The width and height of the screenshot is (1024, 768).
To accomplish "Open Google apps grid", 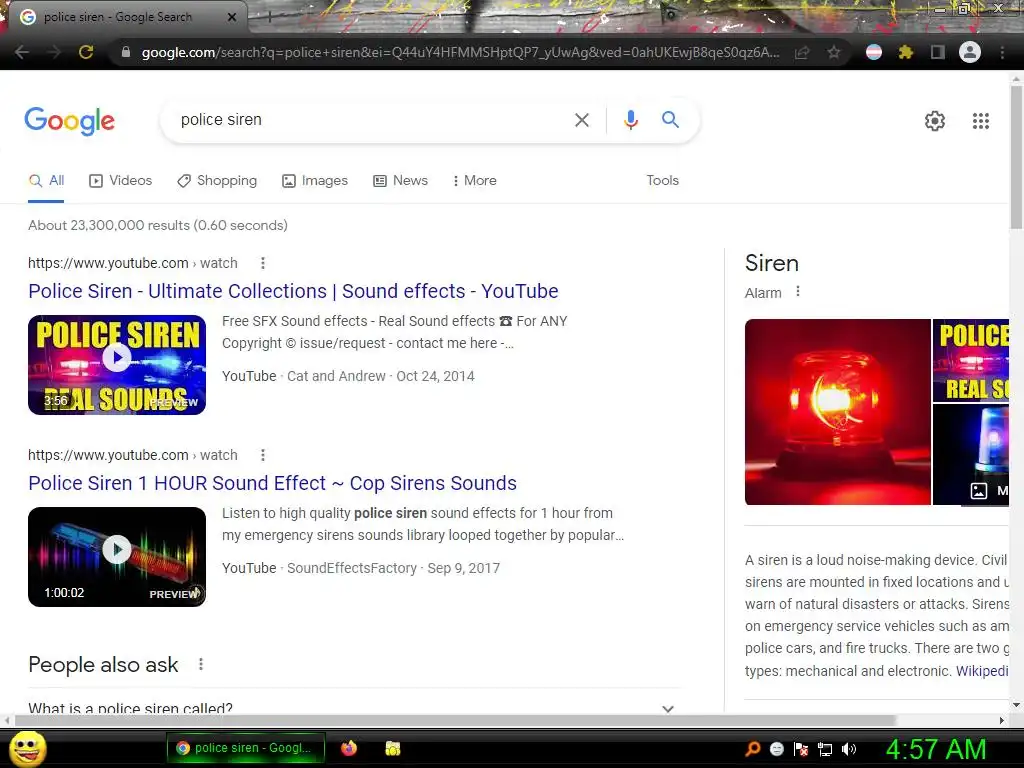I will pyautogui.click(x=980, y=121).
